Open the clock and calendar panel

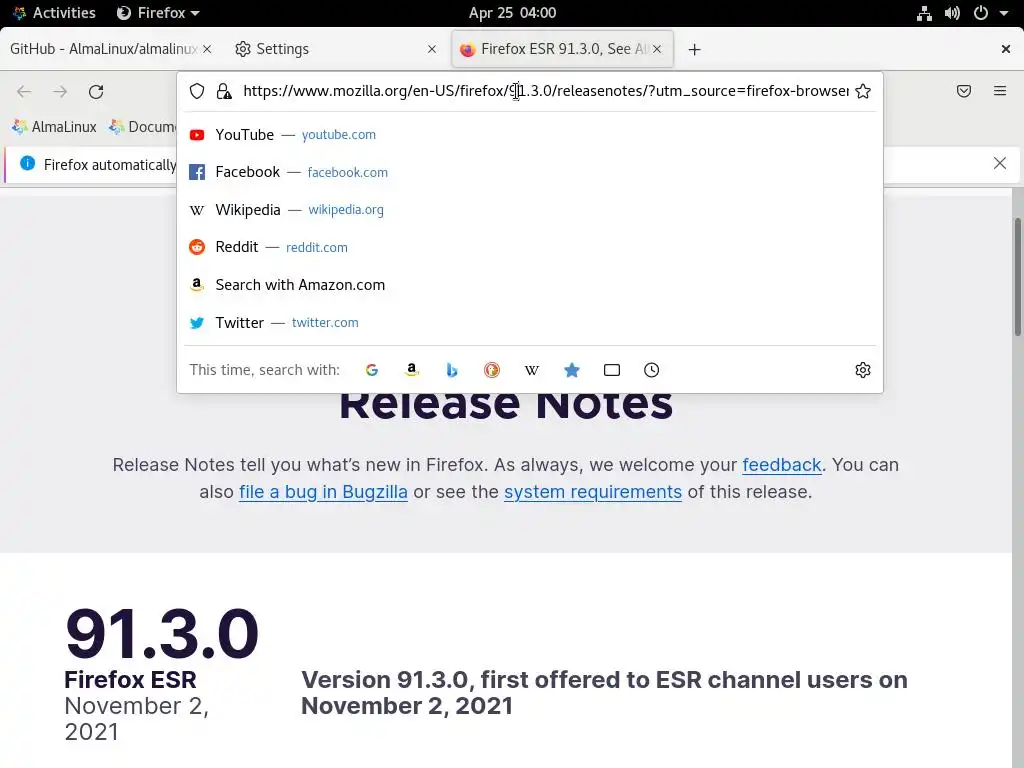click(x=512, y=13)
